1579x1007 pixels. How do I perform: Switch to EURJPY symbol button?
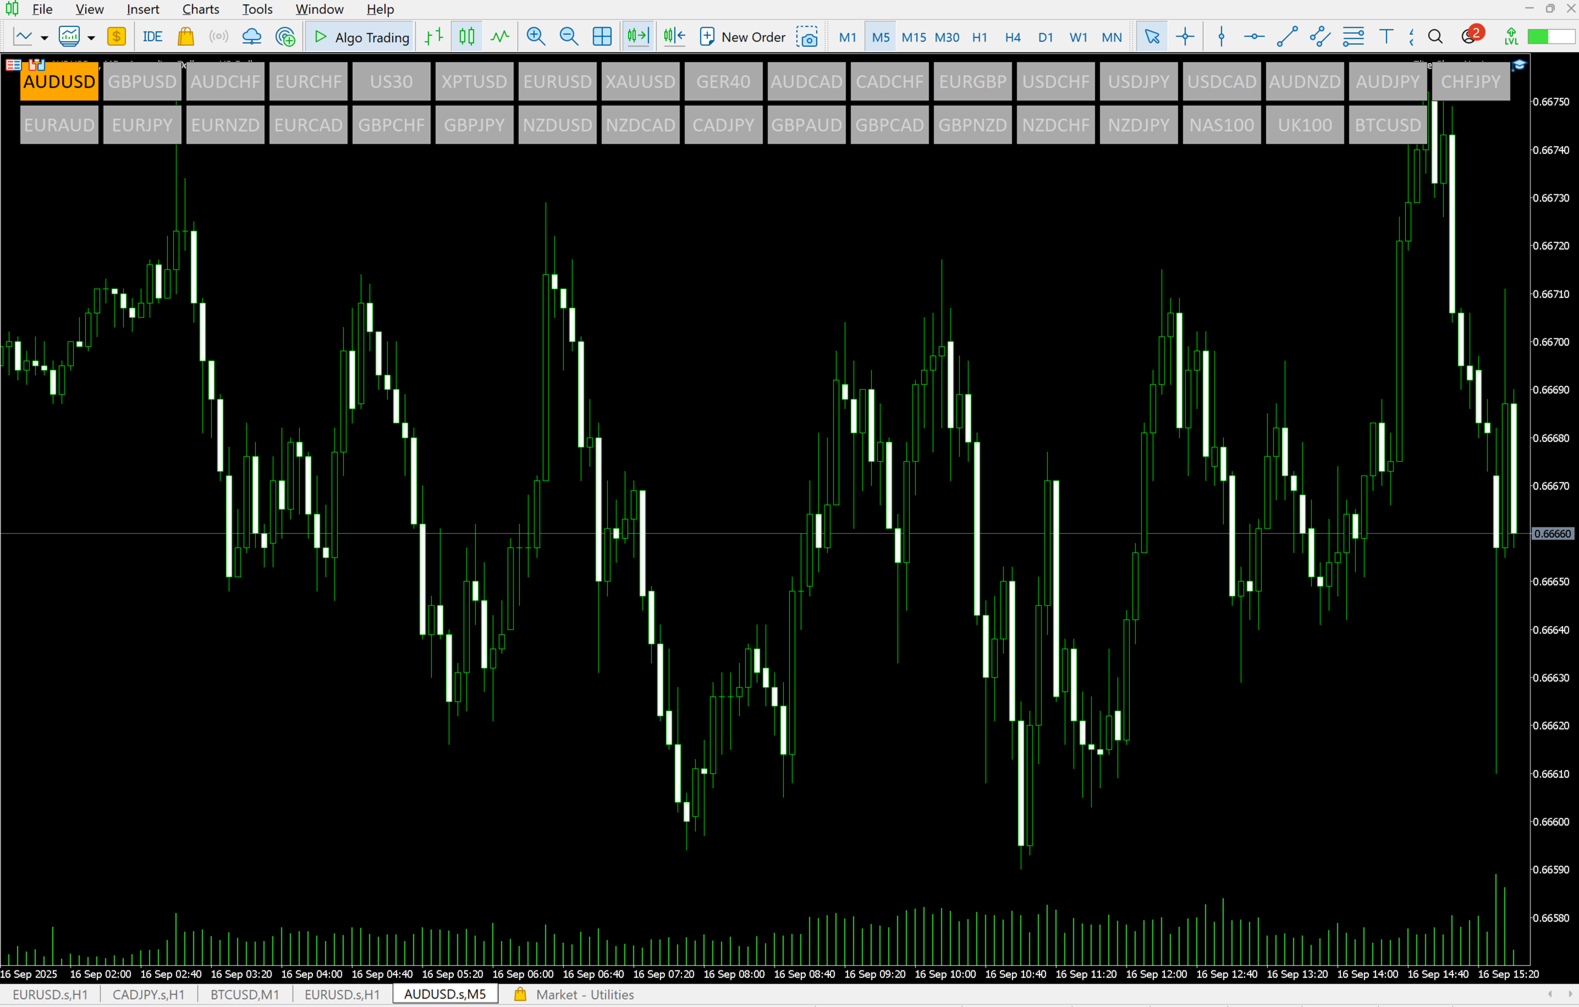pyautogui.click(x=142, y=126)
